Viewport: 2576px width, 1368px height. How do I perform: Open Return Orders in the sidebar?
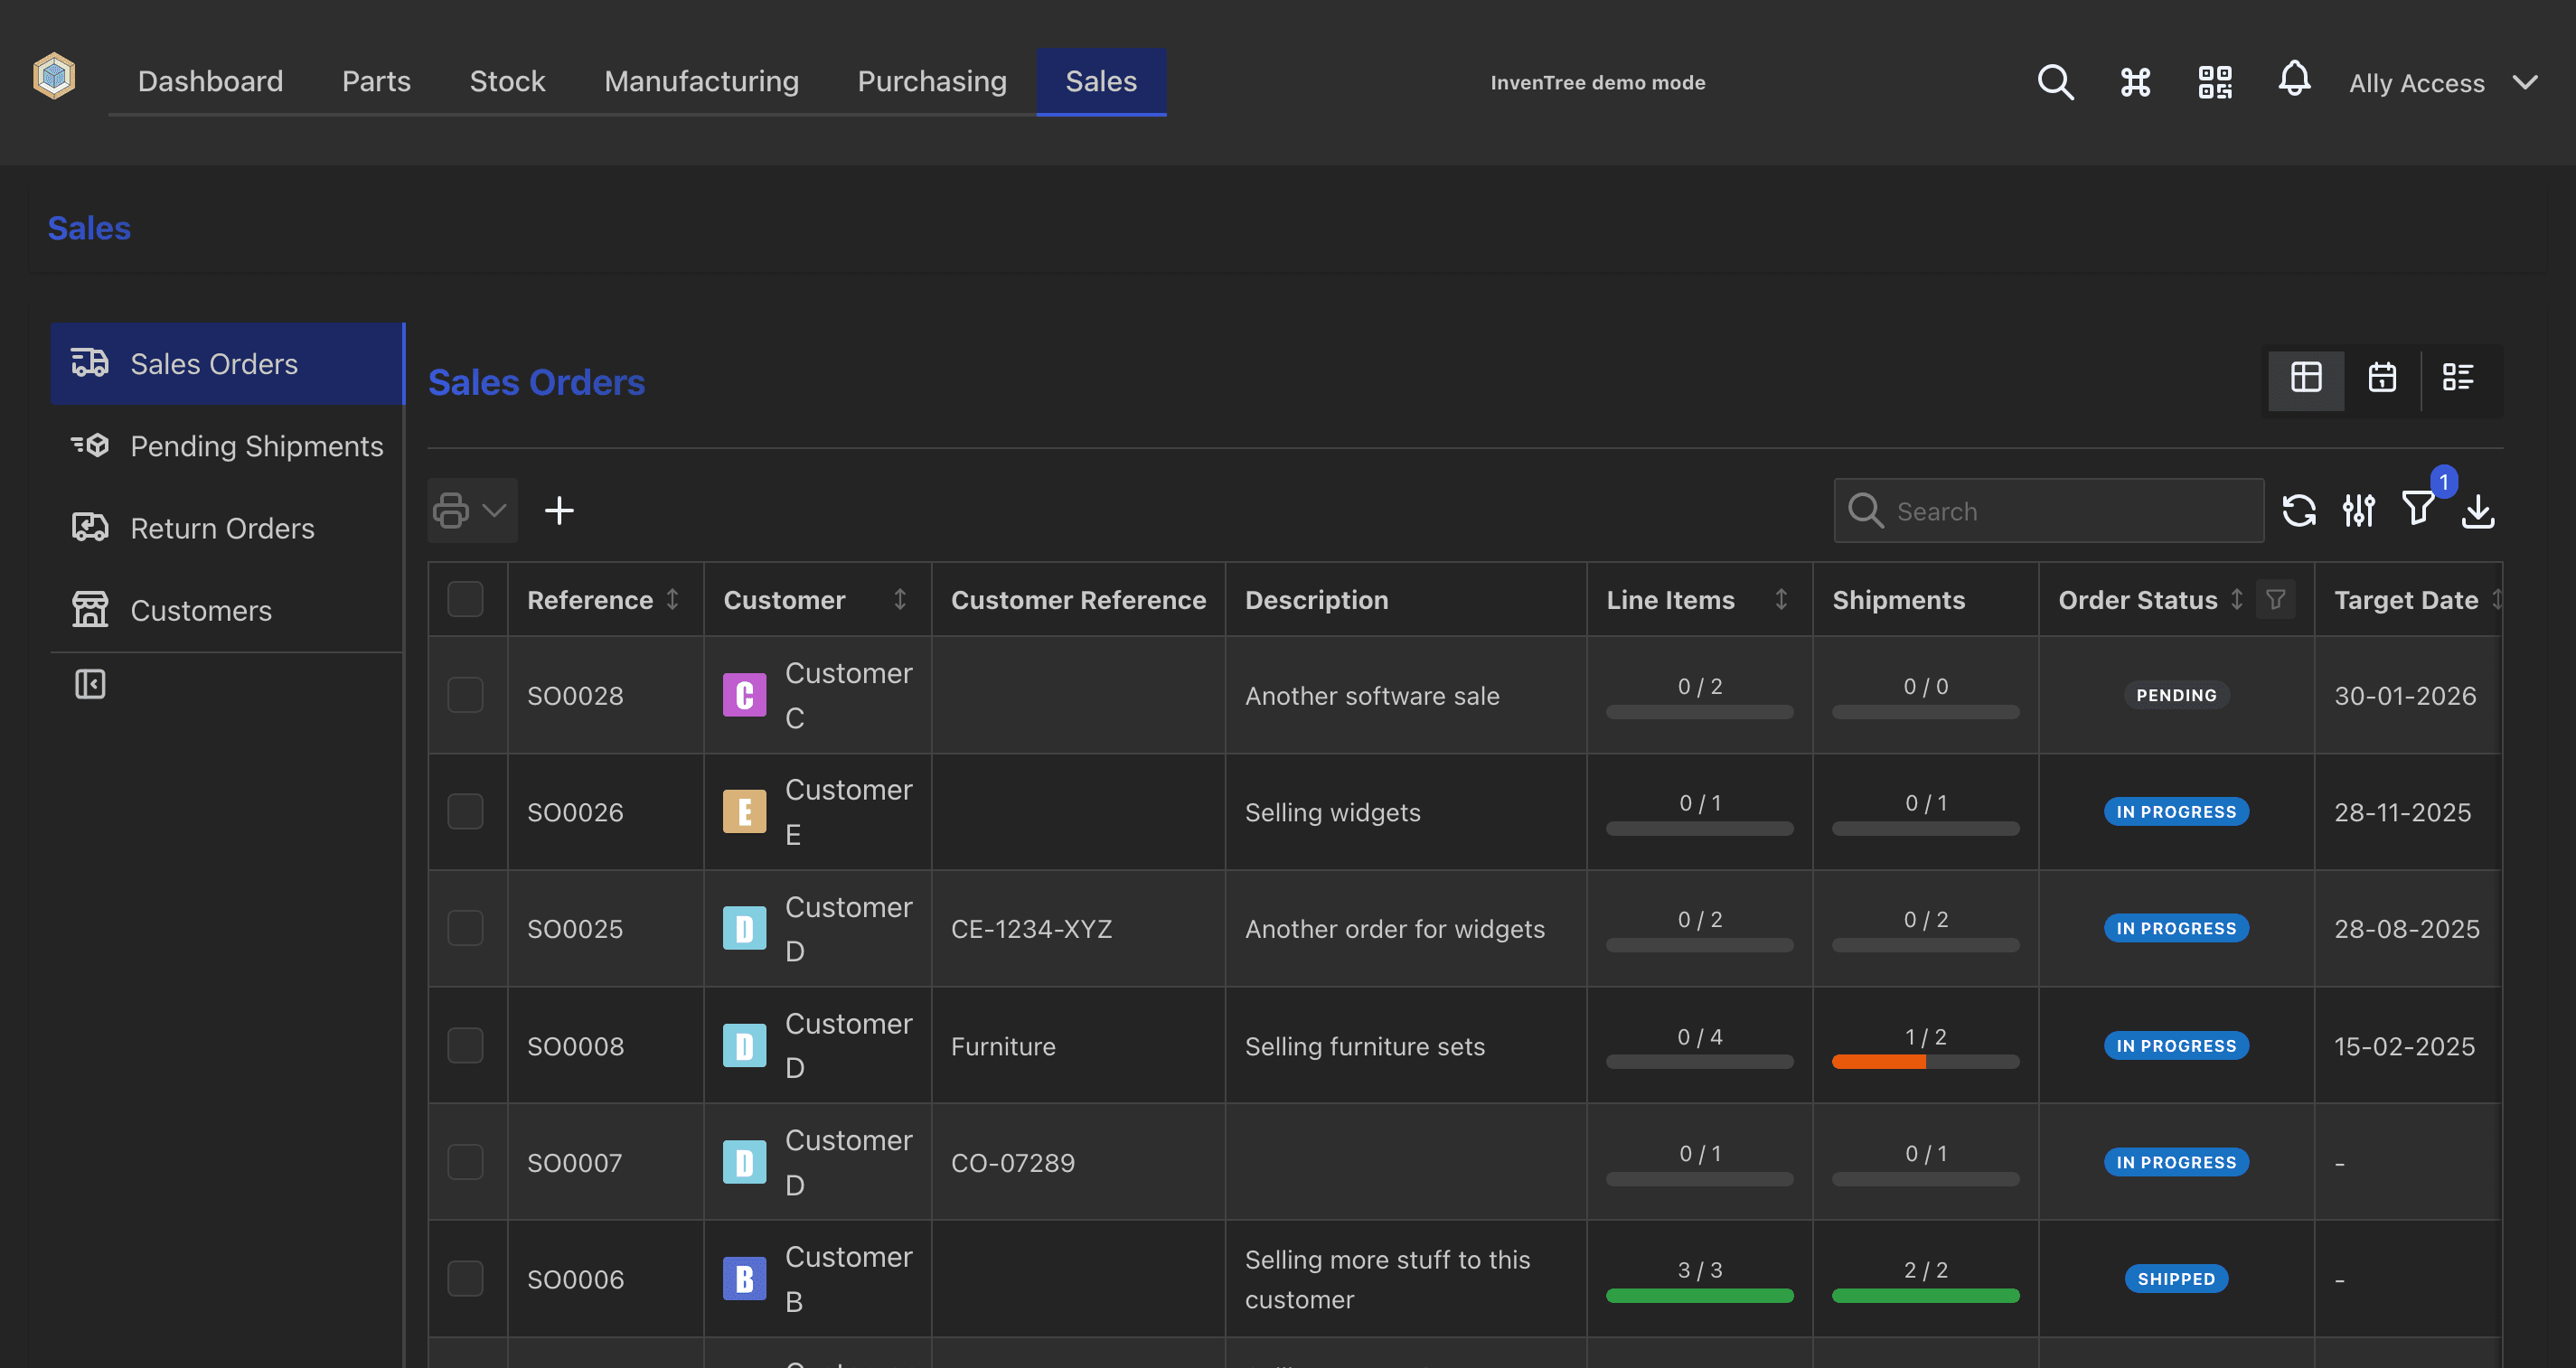coord(227,528)
